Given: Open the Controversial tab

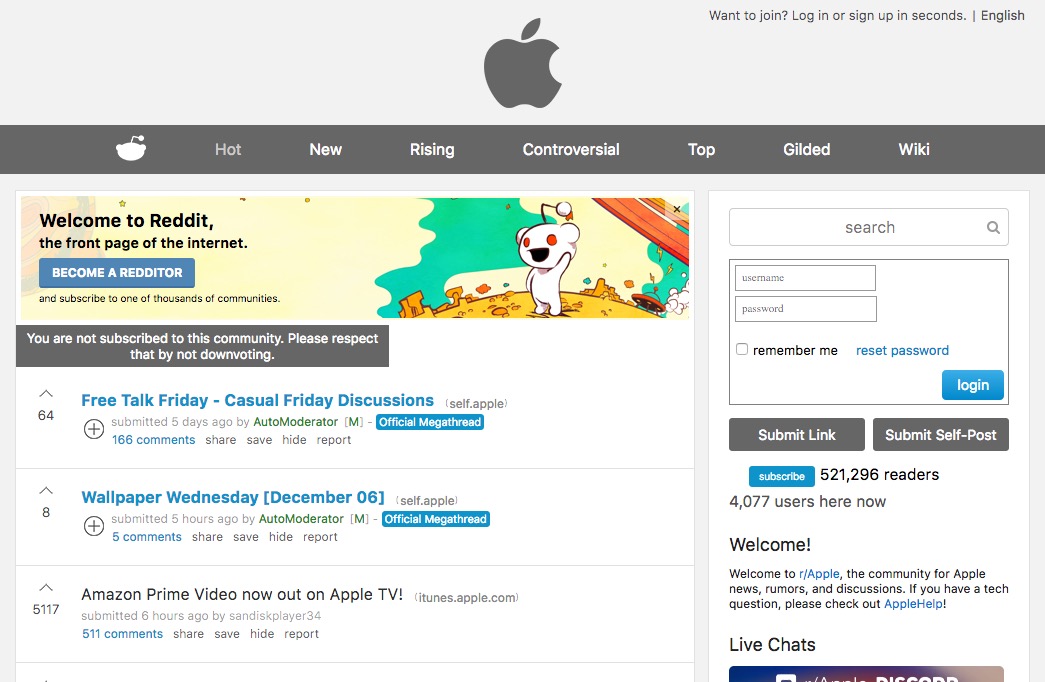Looking at the screenshot, I should 571,149.
